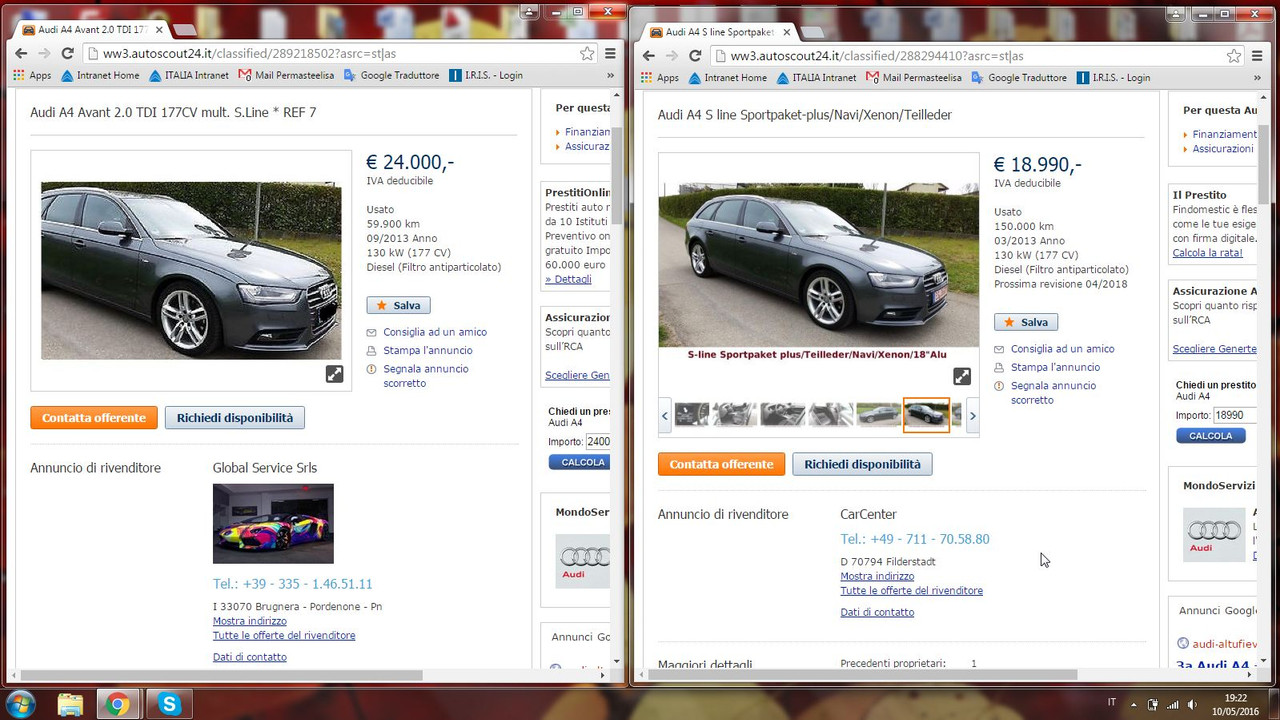Click Mostra indirizzo under CarCenter
The width and height of the screenshot is (1280, 720).
[x=877, y=576]
